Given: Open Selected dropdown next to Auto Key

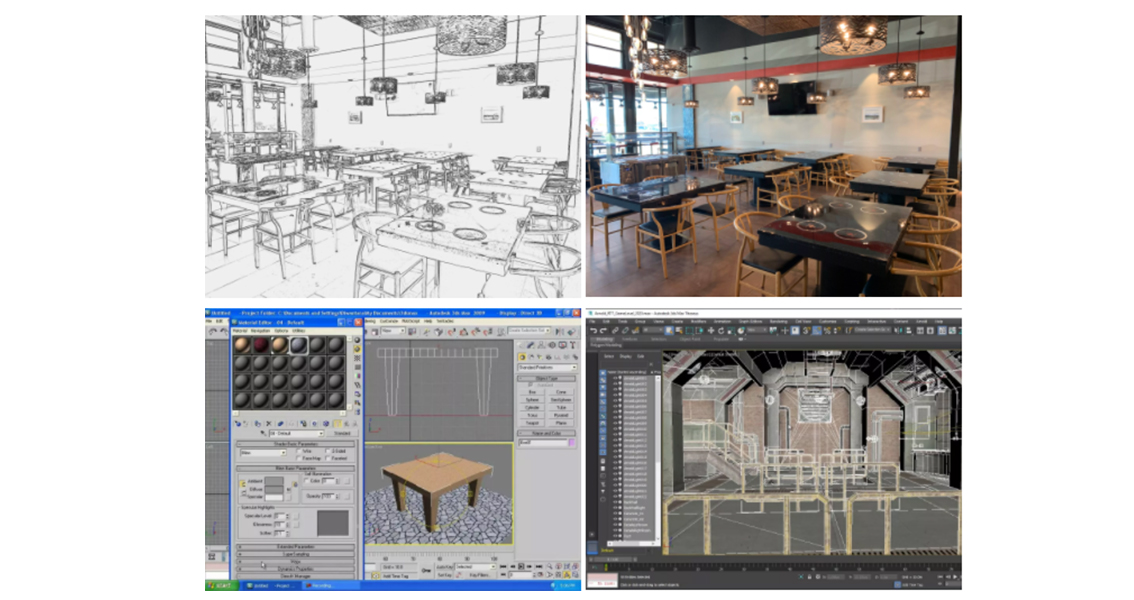Looking at the screenshot, I should pos(474,567).
